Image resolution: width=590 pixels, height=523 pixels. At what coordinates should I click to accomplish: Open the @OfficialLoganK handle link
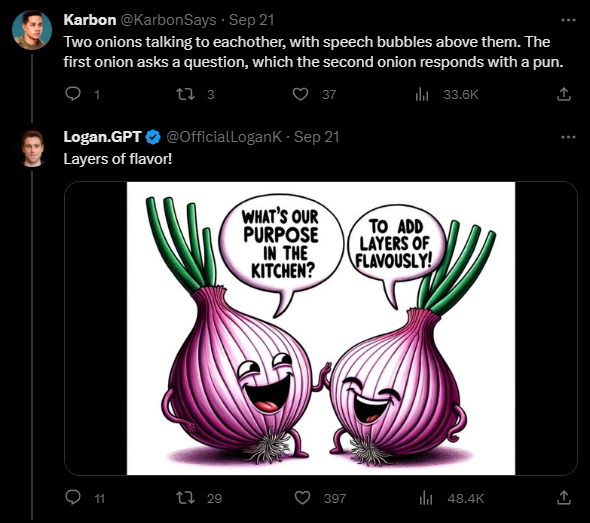click(224, 137)
